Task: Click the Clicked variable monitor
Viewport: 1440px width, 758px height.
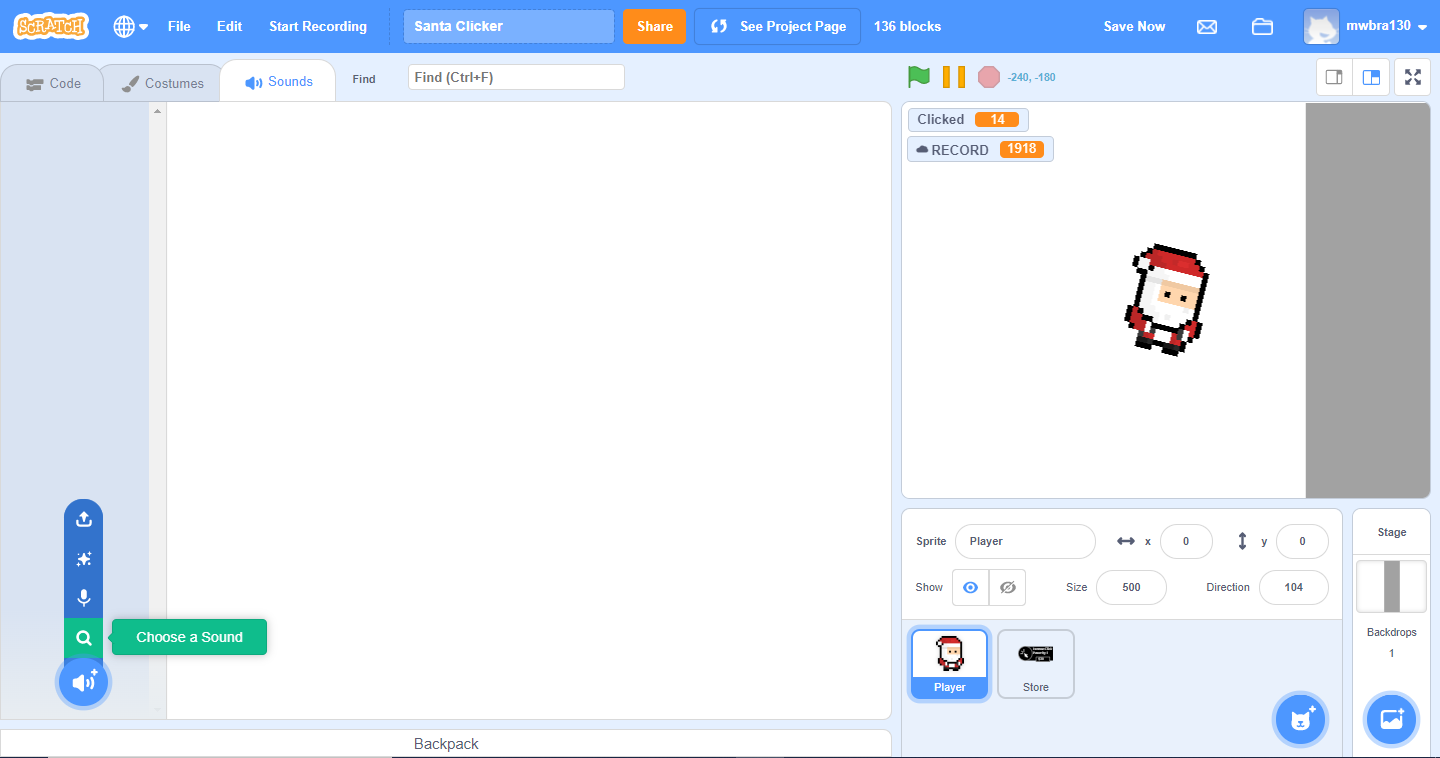Action: [968, 120]
